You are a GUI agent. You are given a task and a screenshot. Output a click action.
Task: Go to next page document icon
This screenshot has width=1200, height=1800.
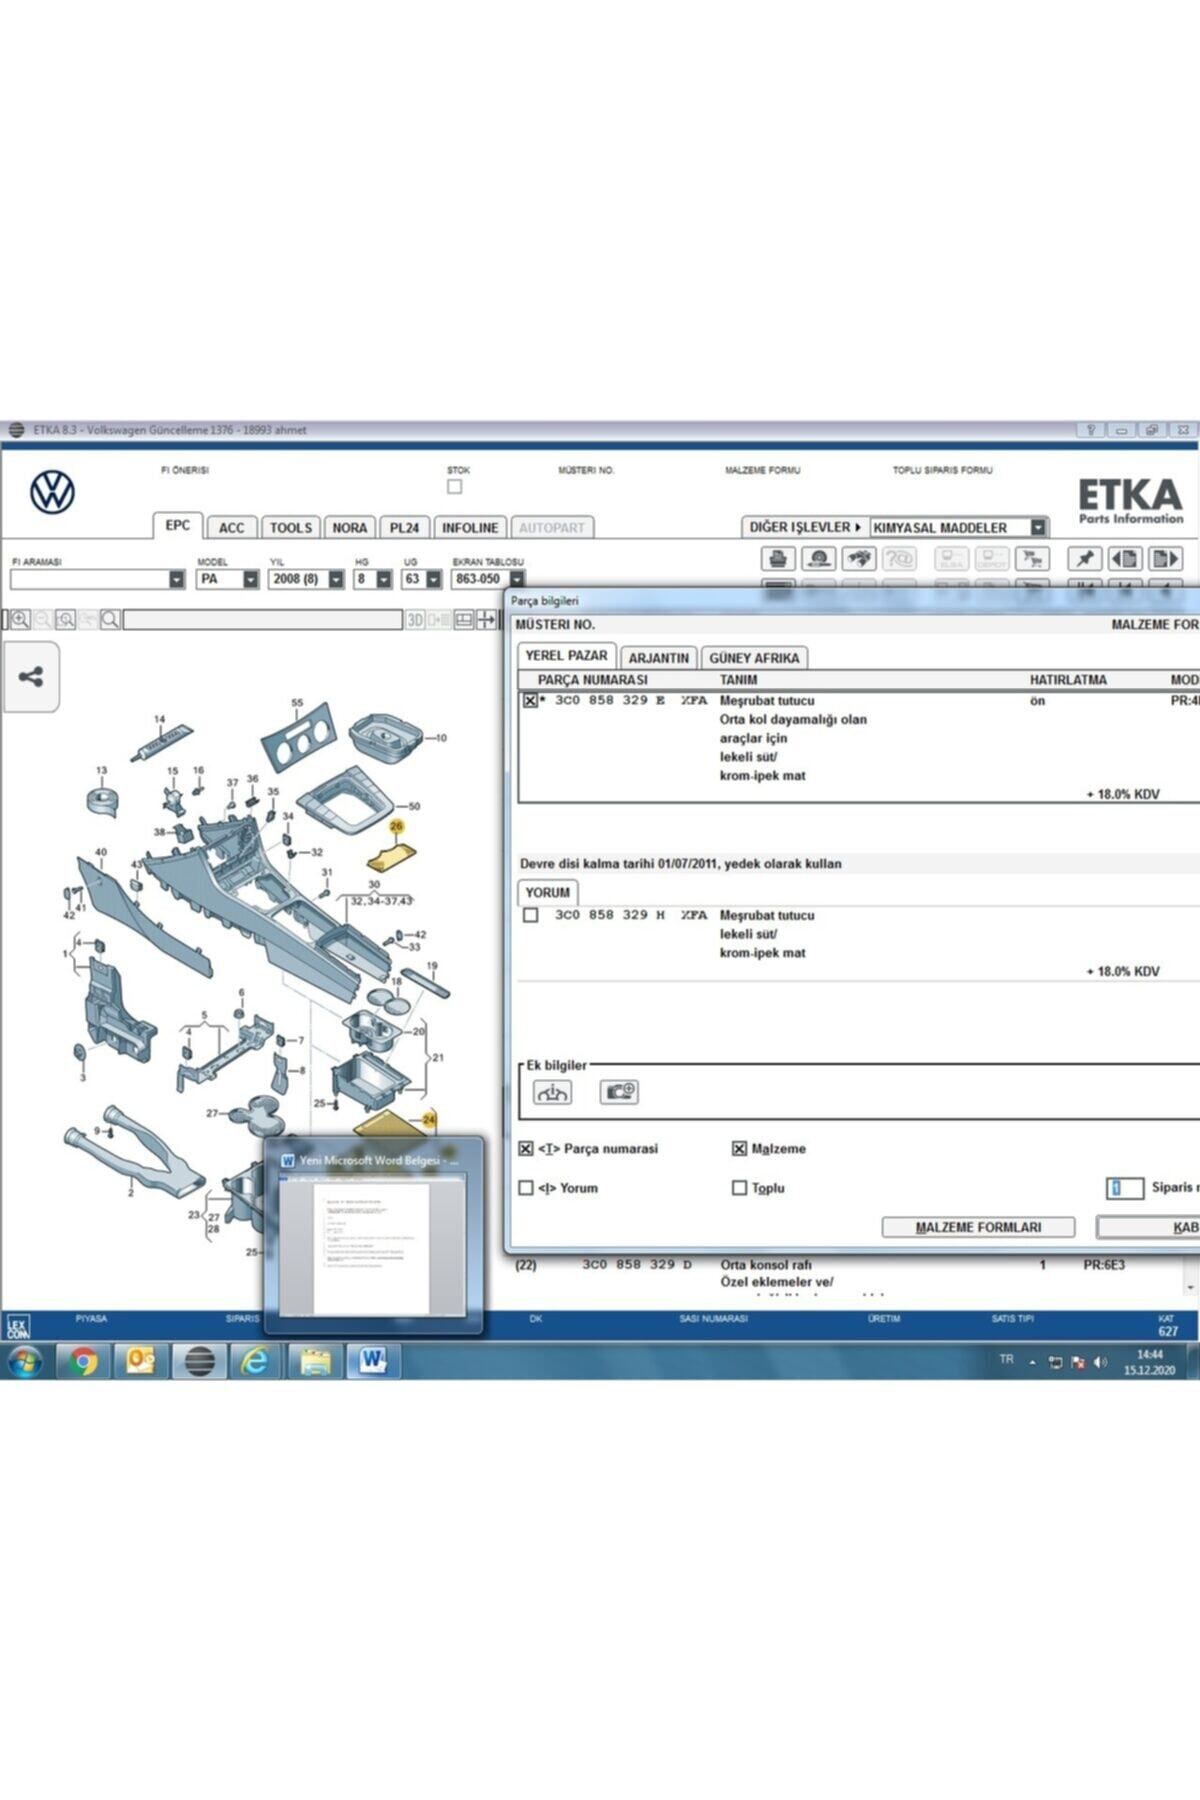point(1165,558)
